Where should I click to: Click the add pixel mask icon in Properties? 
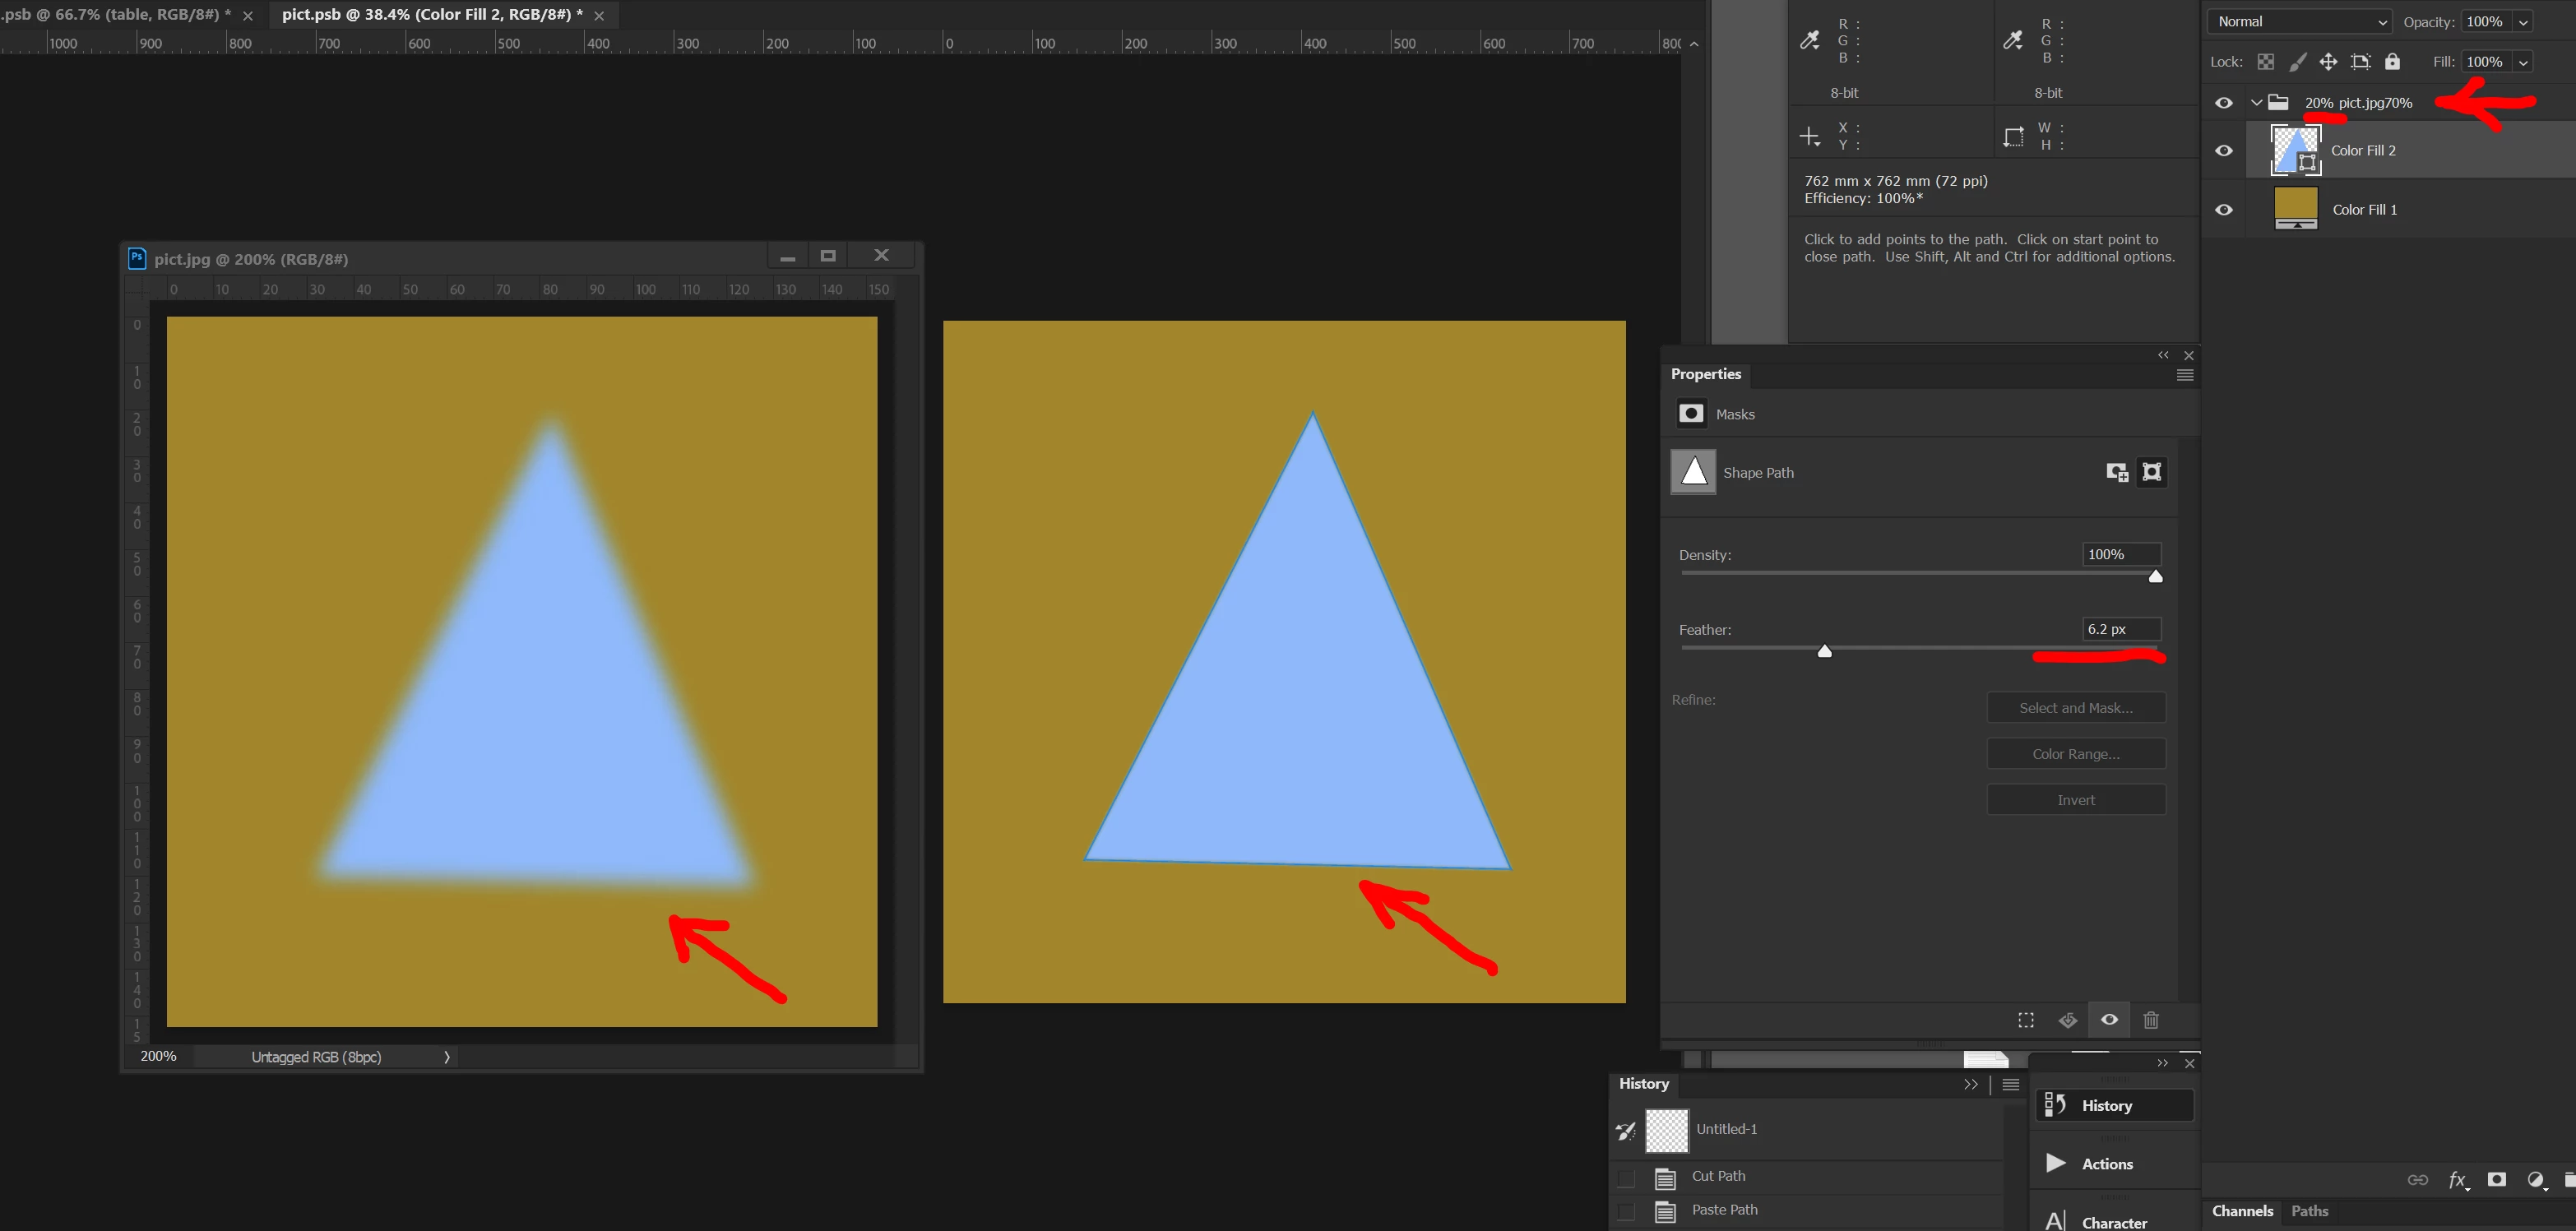[x=2117, y=472]
